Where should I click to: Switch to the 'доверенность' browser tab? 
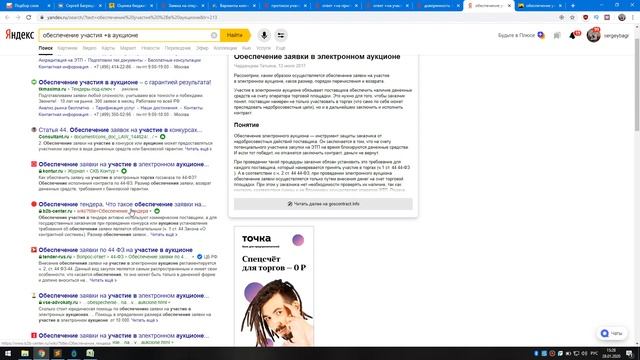[x=437, y=6]
